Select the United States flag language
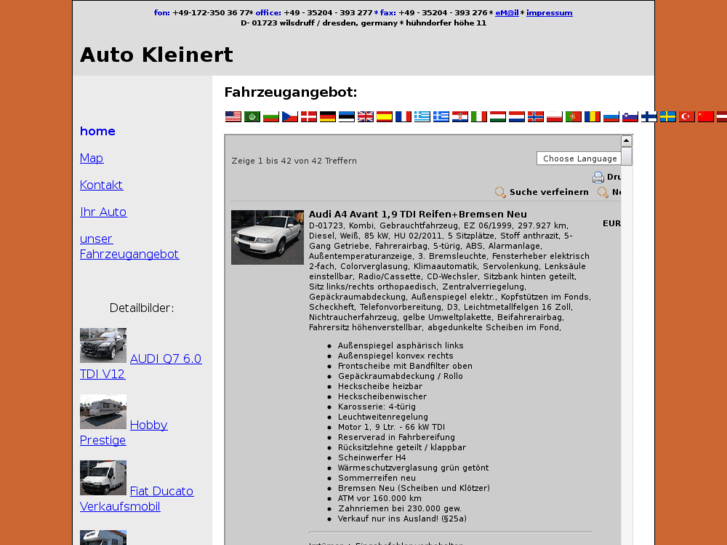This screenshot has height=545, width=727. 233,116
